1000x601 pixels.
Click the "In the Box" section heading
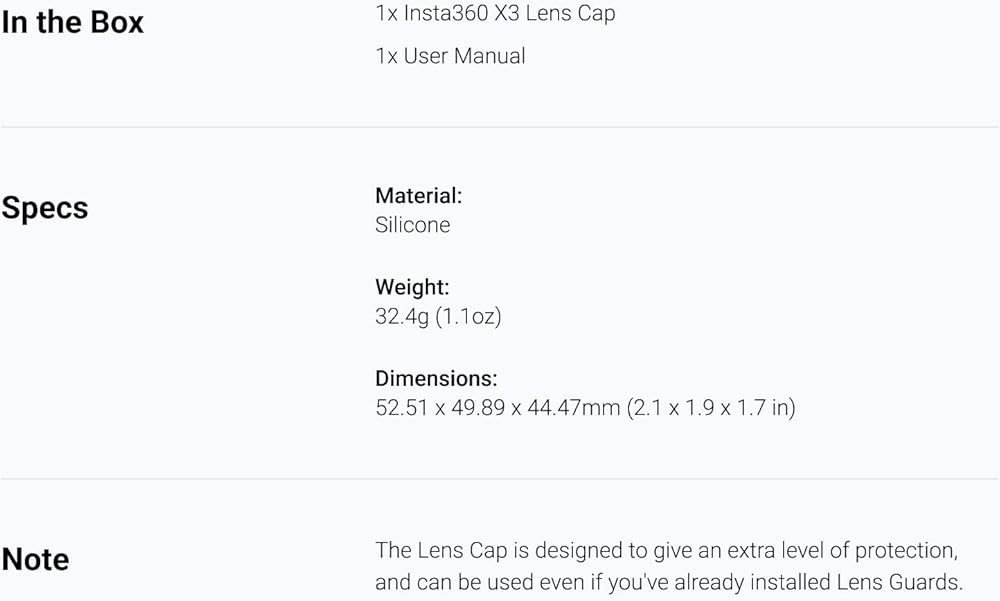[x=73, y=22]
